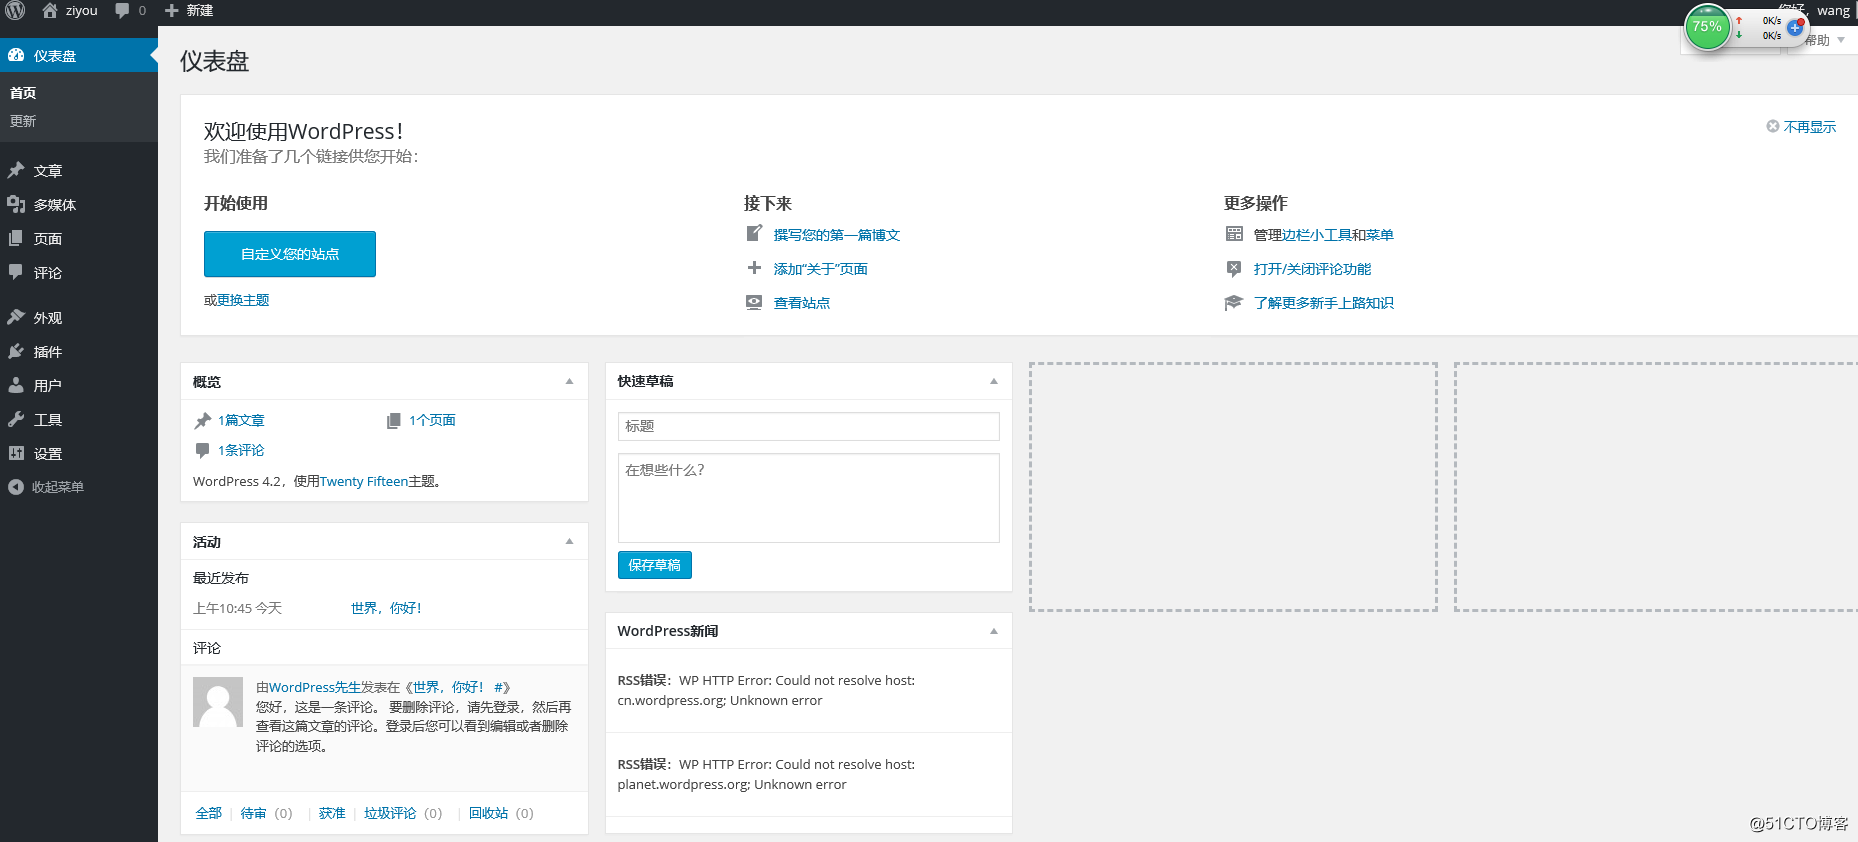Click the pages icon beside 1个页面
1858x842 pixels.
pos(394,420)
